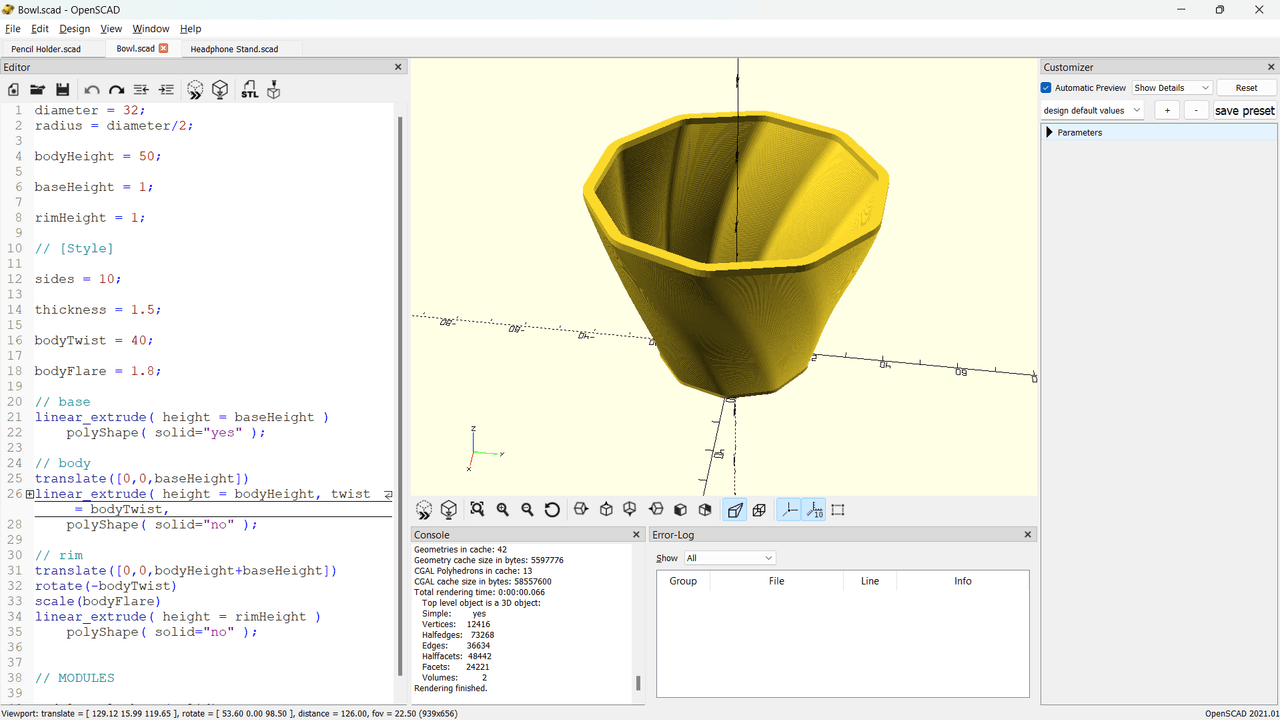Click the Render icon in the editor toolbar
The height and width of the screenshot is (720, 1280).
(220, 90)
